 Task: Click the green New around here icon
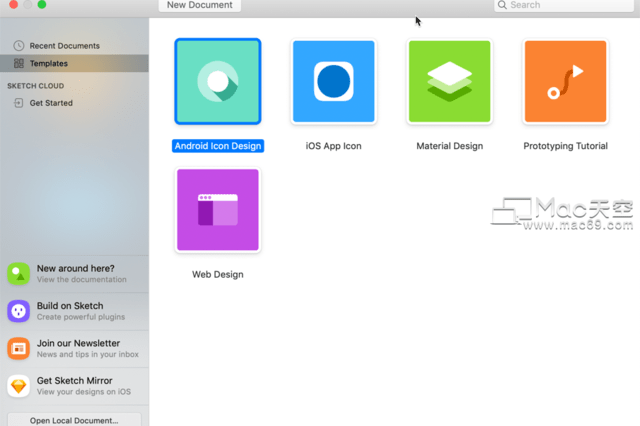pos(18,273)
